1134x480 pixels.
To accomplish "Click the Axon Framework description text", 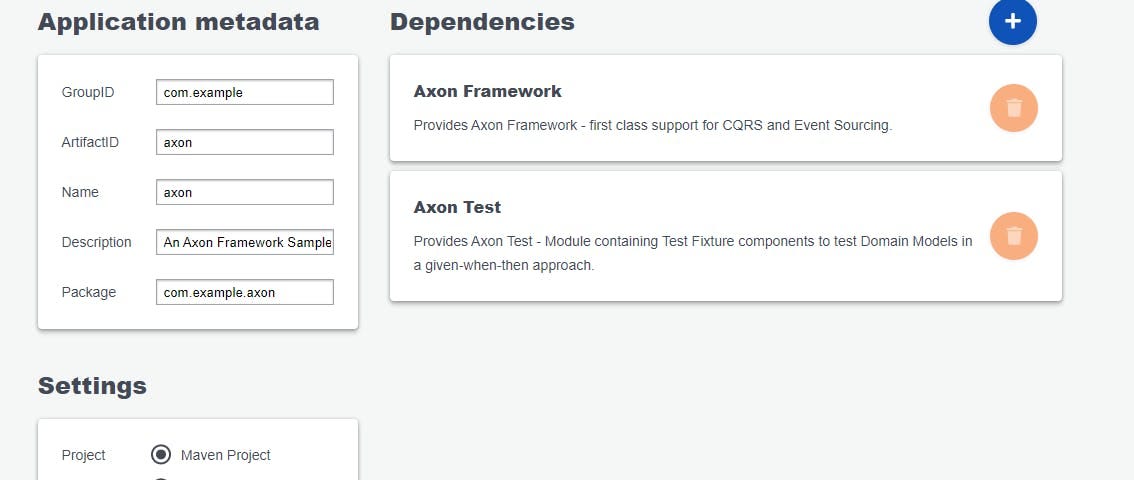I will tap(652, 126).
